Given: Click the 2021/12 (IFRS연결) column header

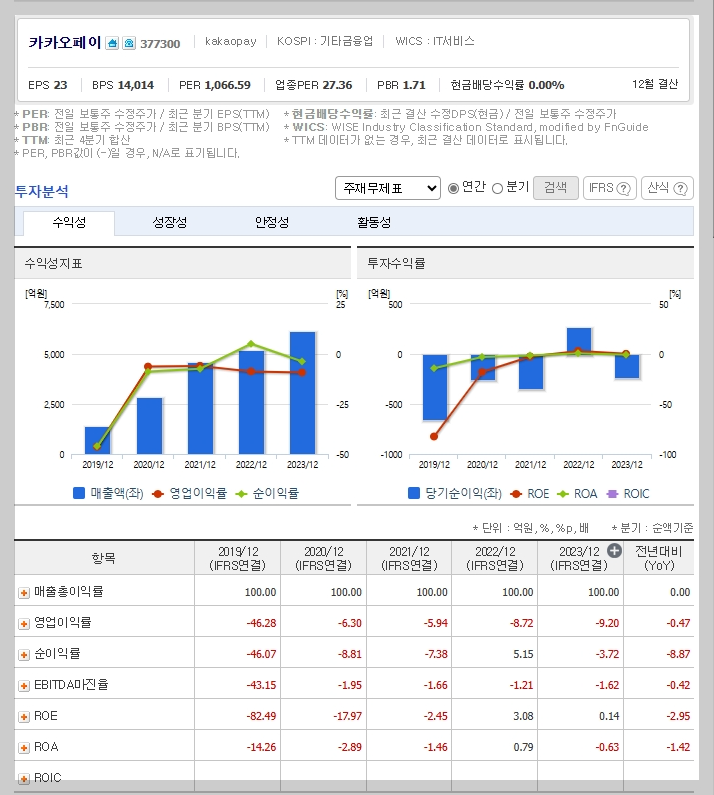Looking at the screenshot, I should click(x=409, y=558).
